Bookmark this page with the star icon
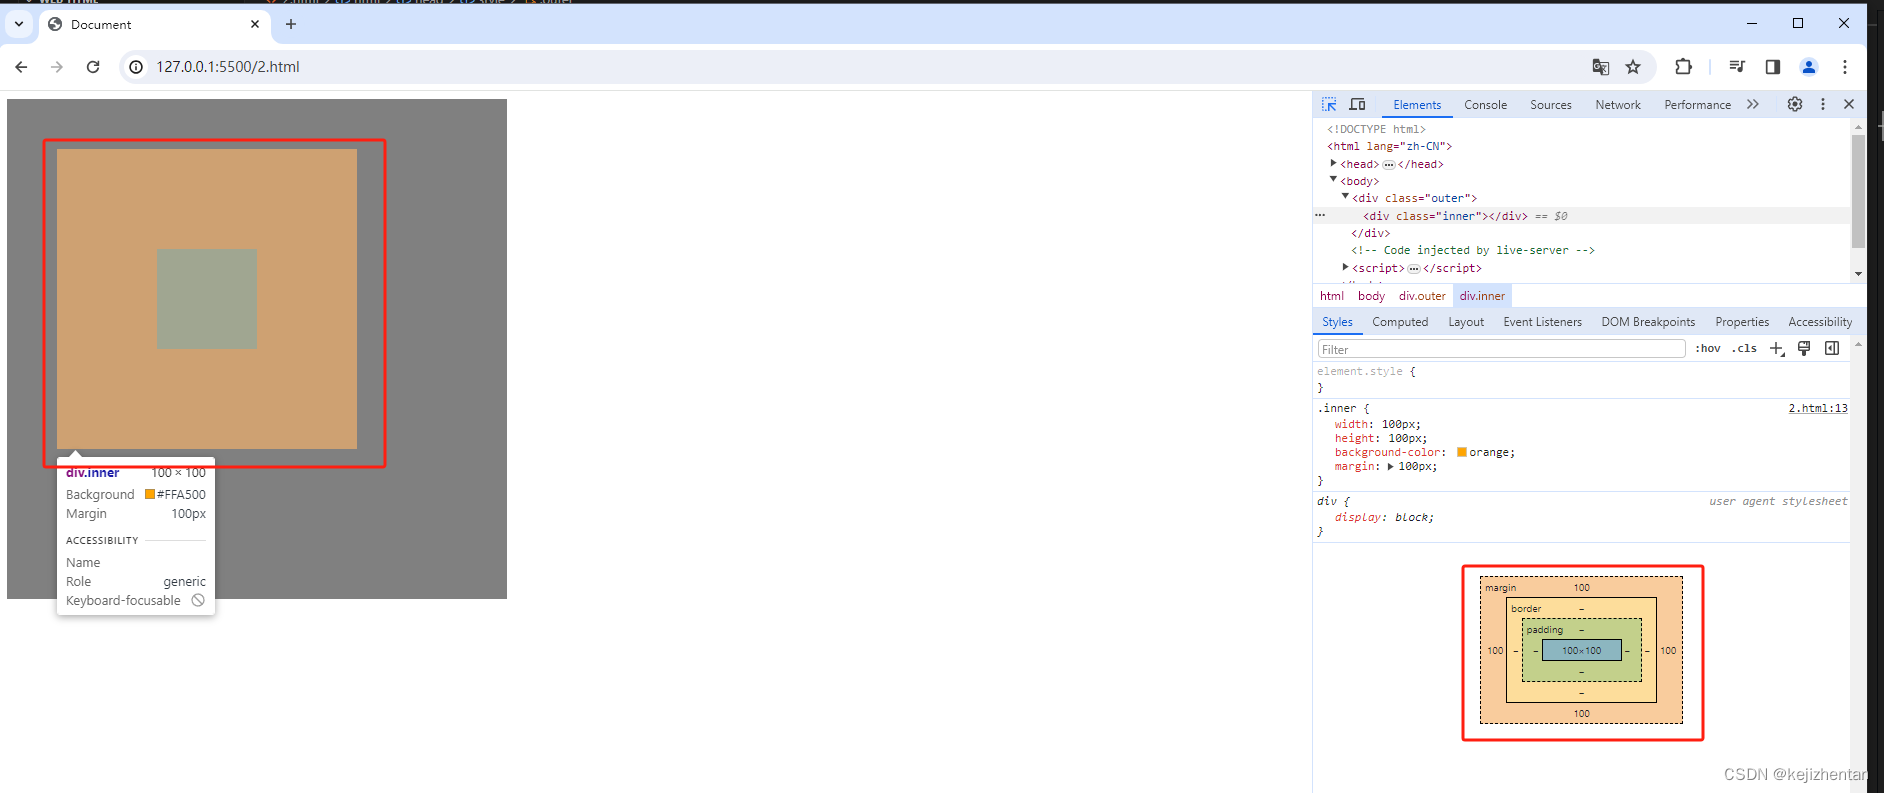Screen dimensions: 1884x793 1633,67
